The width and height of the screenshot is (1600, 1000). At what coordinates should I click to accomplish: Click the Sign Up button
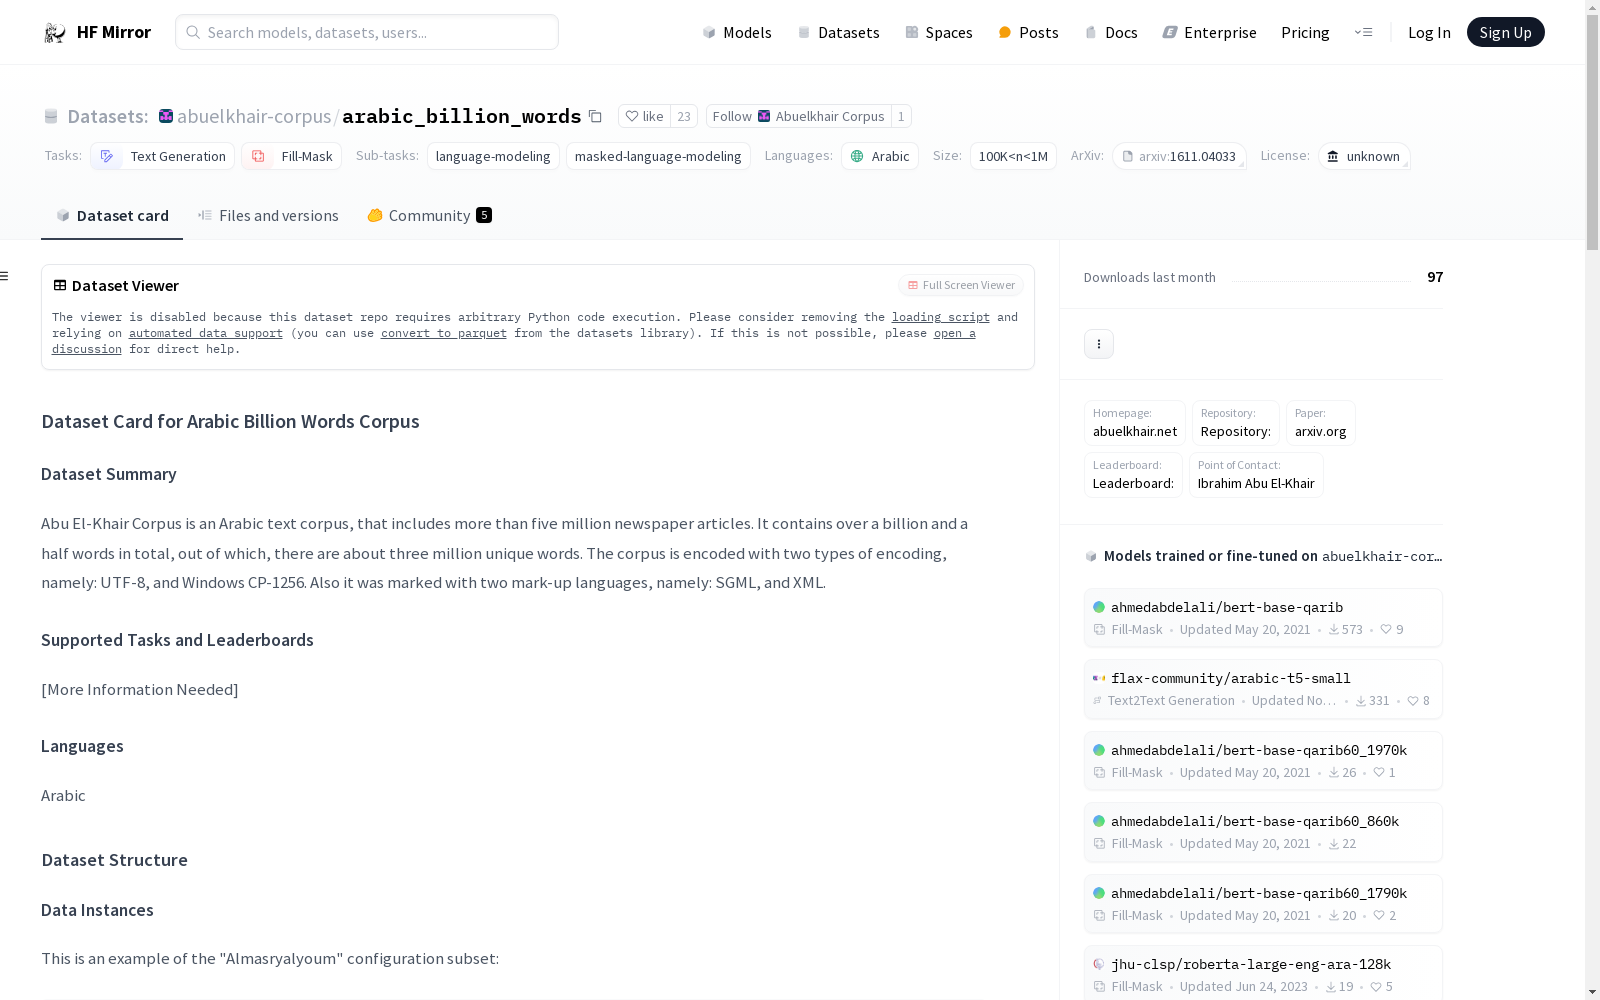(x=1505, y=32)
